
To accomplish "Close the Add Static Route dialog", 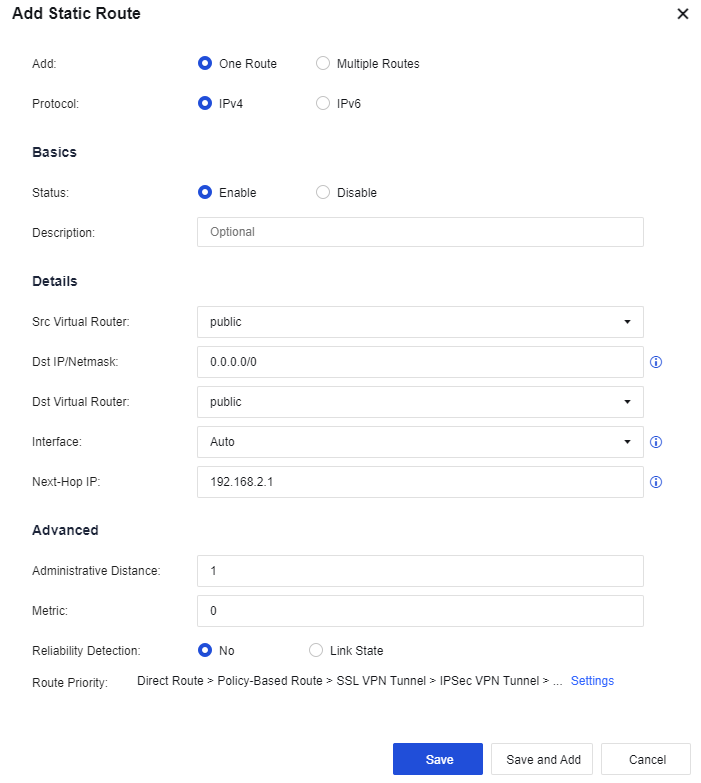I will click(683, 14).
